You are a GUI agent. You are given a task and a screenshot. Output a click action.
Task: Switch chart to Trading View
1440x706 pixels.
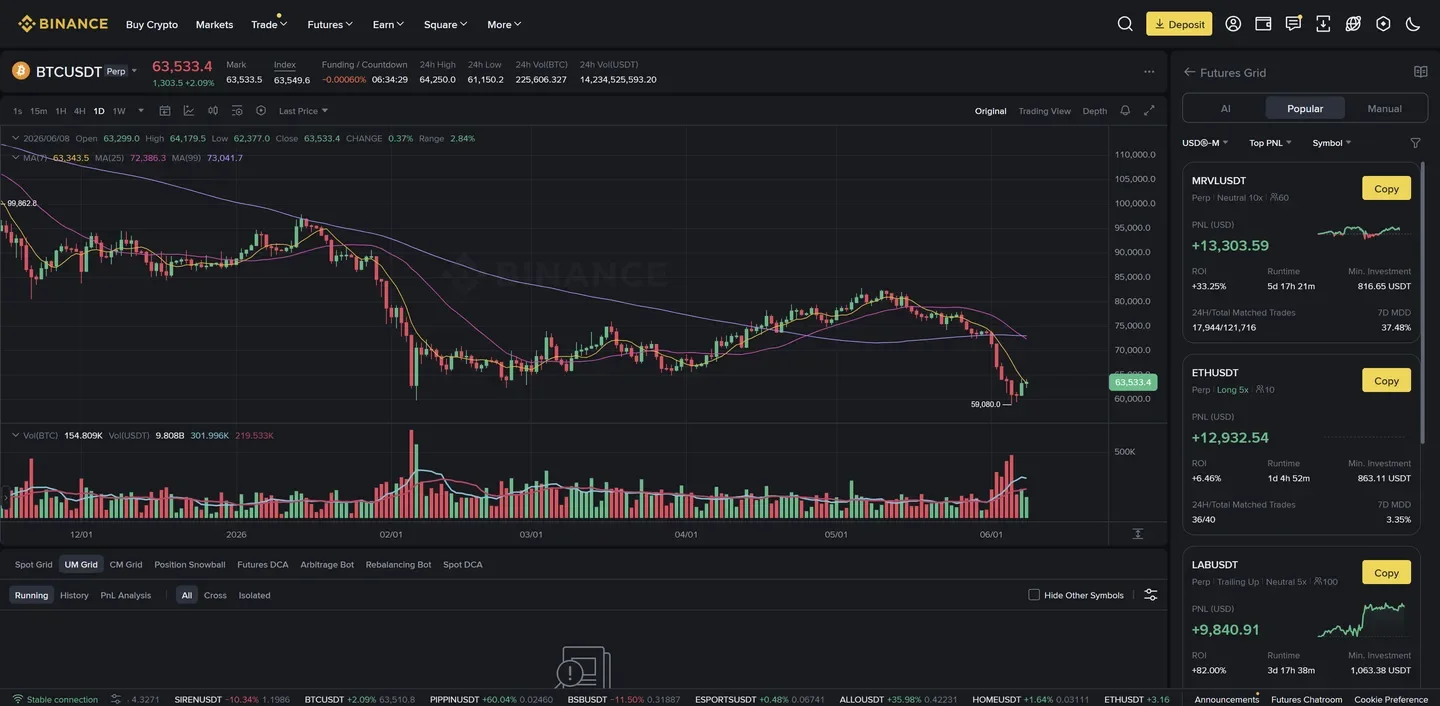coord(1045,111)
